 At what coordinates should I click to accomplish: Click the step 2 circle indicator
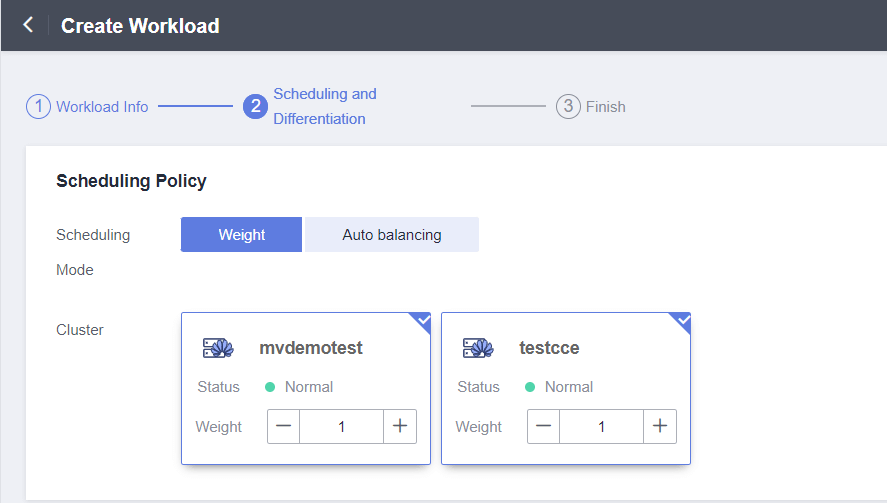(x=256, y=106)
